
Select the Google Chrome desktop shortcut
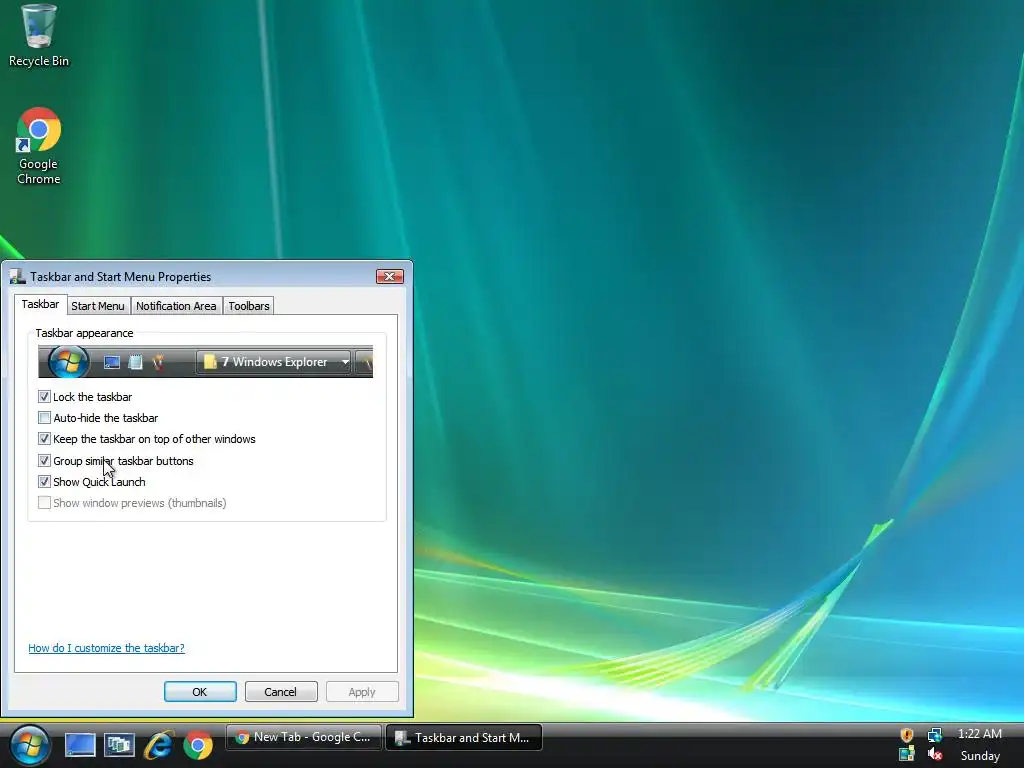(x=39, y=146)
